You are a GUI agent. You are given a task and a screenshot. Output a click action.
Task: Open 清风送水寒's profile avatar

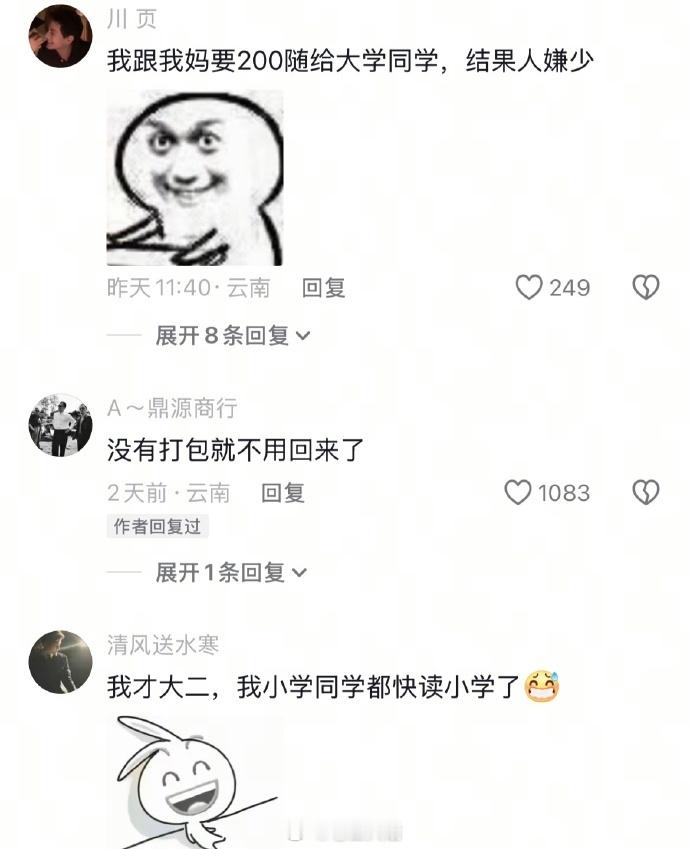tap(60, 662)
